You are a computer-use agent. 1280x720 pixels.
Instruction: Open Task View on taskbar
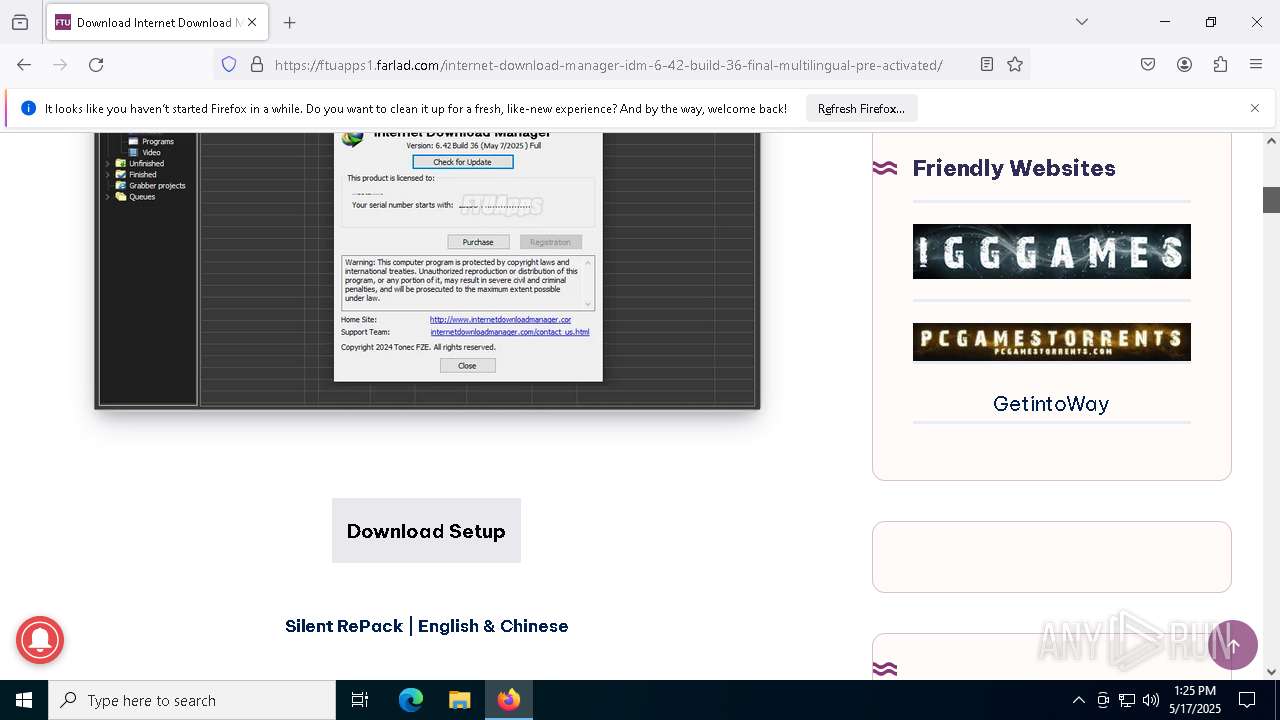360,700
